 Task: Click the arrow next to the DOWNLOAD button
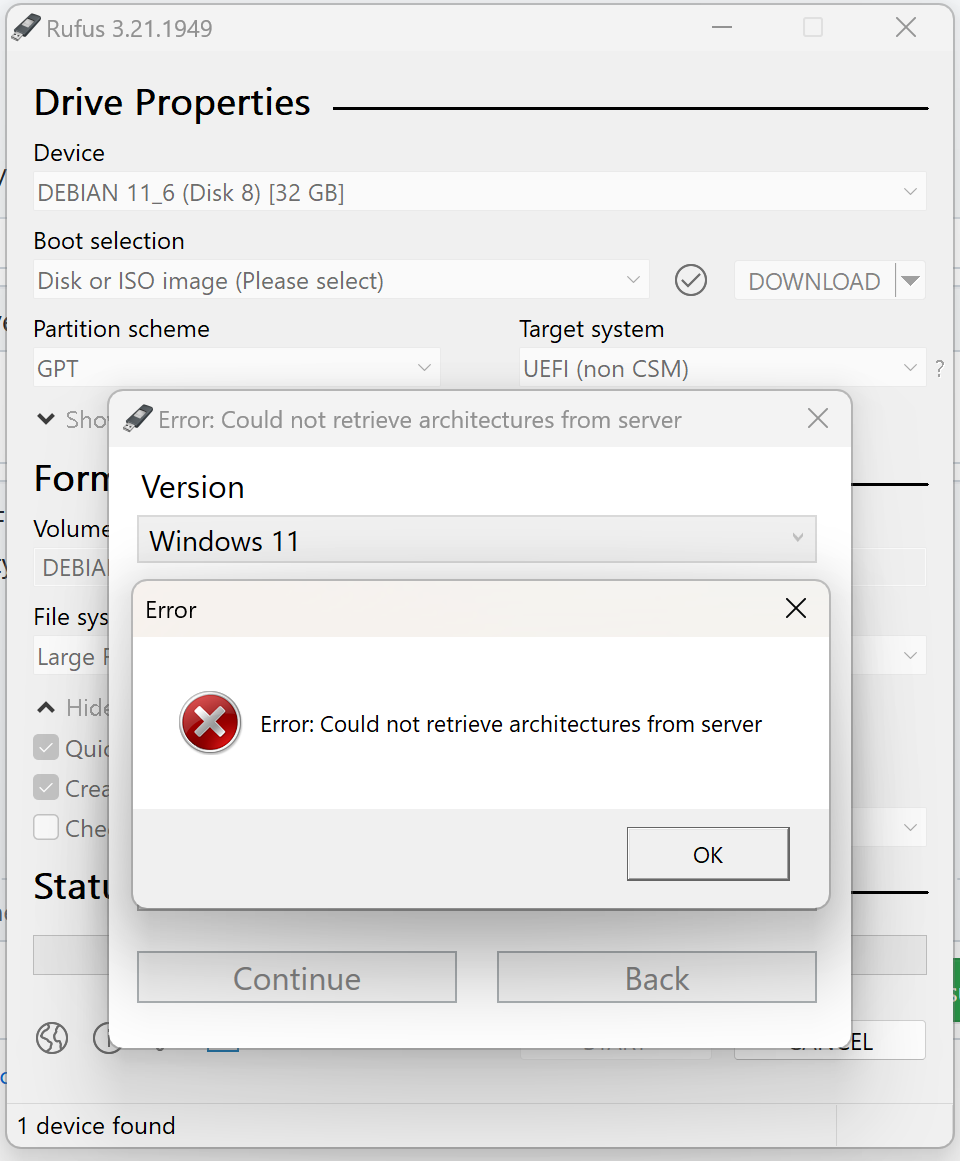[910, 281]
